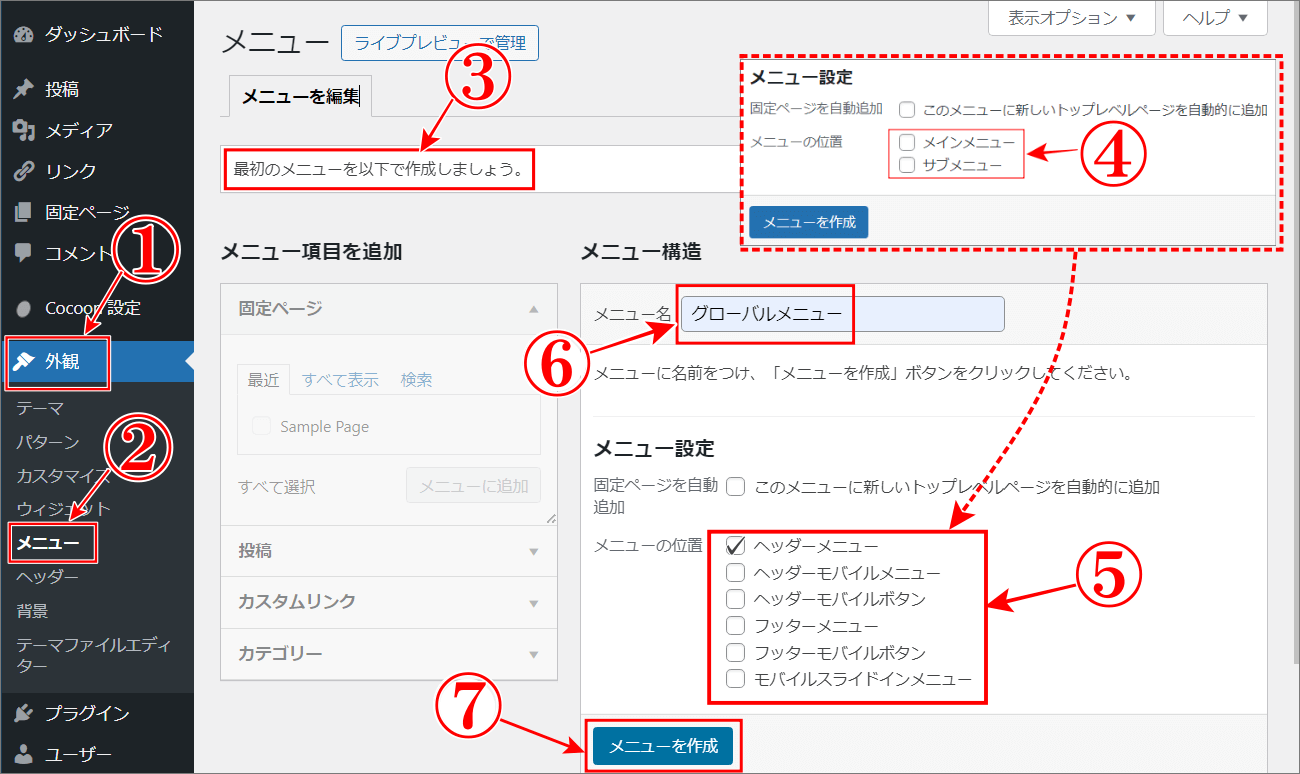Open the 外観 sidebar menu
This screenshot has height=774, width=1300.
click(x=97, y=362)
